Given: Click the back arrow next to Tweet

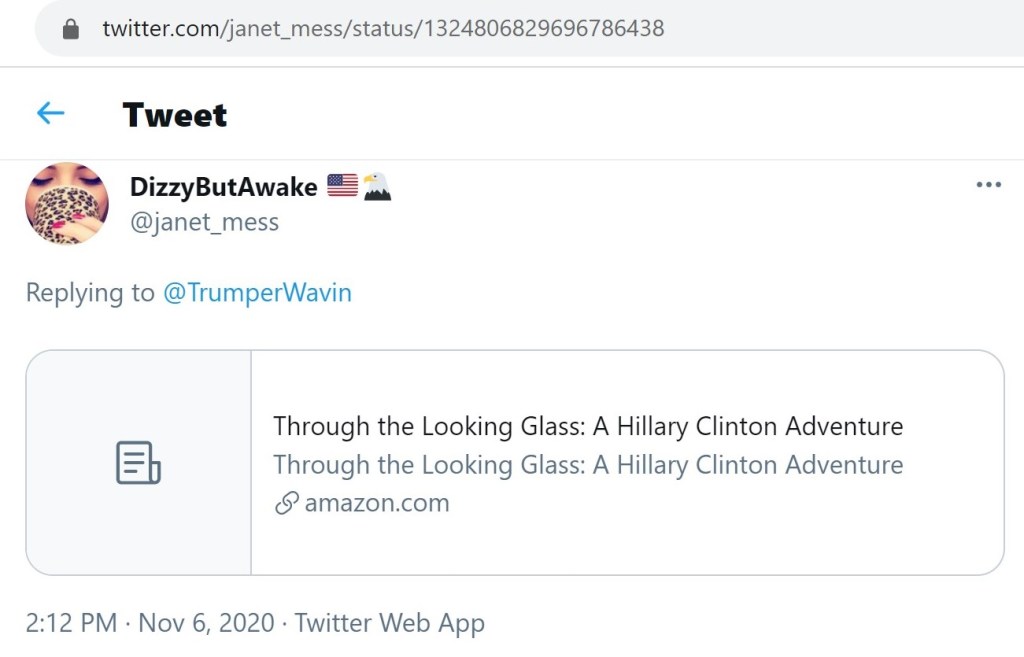Looking at the screenshot, I should tap(50, 114).
